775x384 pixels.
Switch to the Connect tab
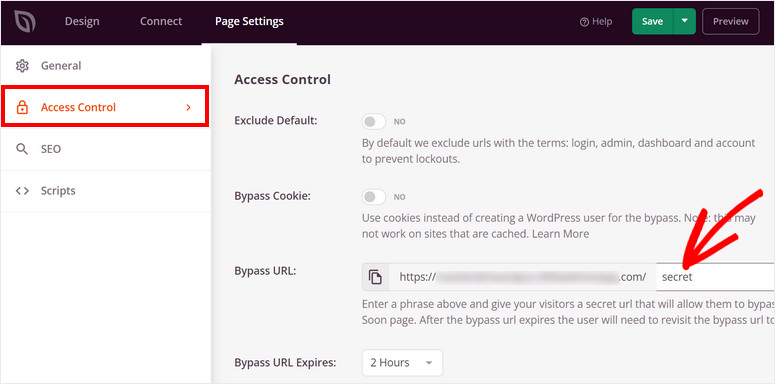point(161,21)
